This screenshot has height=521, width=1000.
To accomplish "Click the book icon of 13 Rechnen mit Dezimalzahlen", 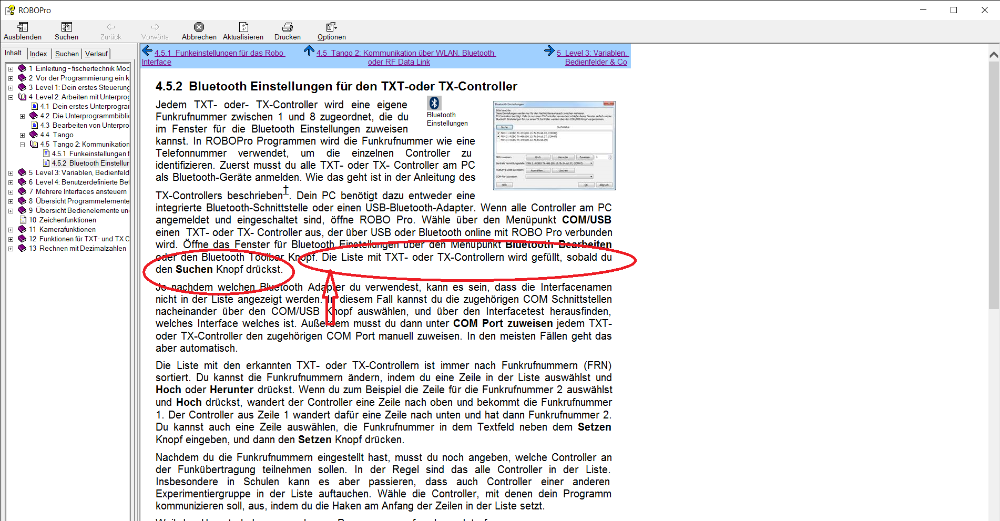I will pyautogui.click(x=22, y=248).
